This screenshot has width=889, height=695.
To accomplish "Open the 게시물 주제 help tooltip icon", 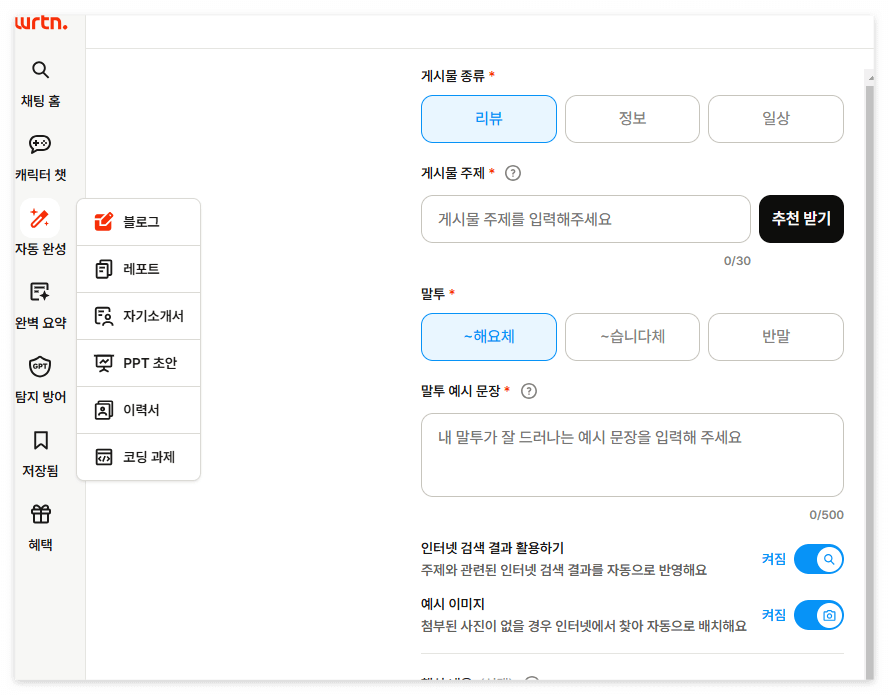I will (x=512, y=173).
